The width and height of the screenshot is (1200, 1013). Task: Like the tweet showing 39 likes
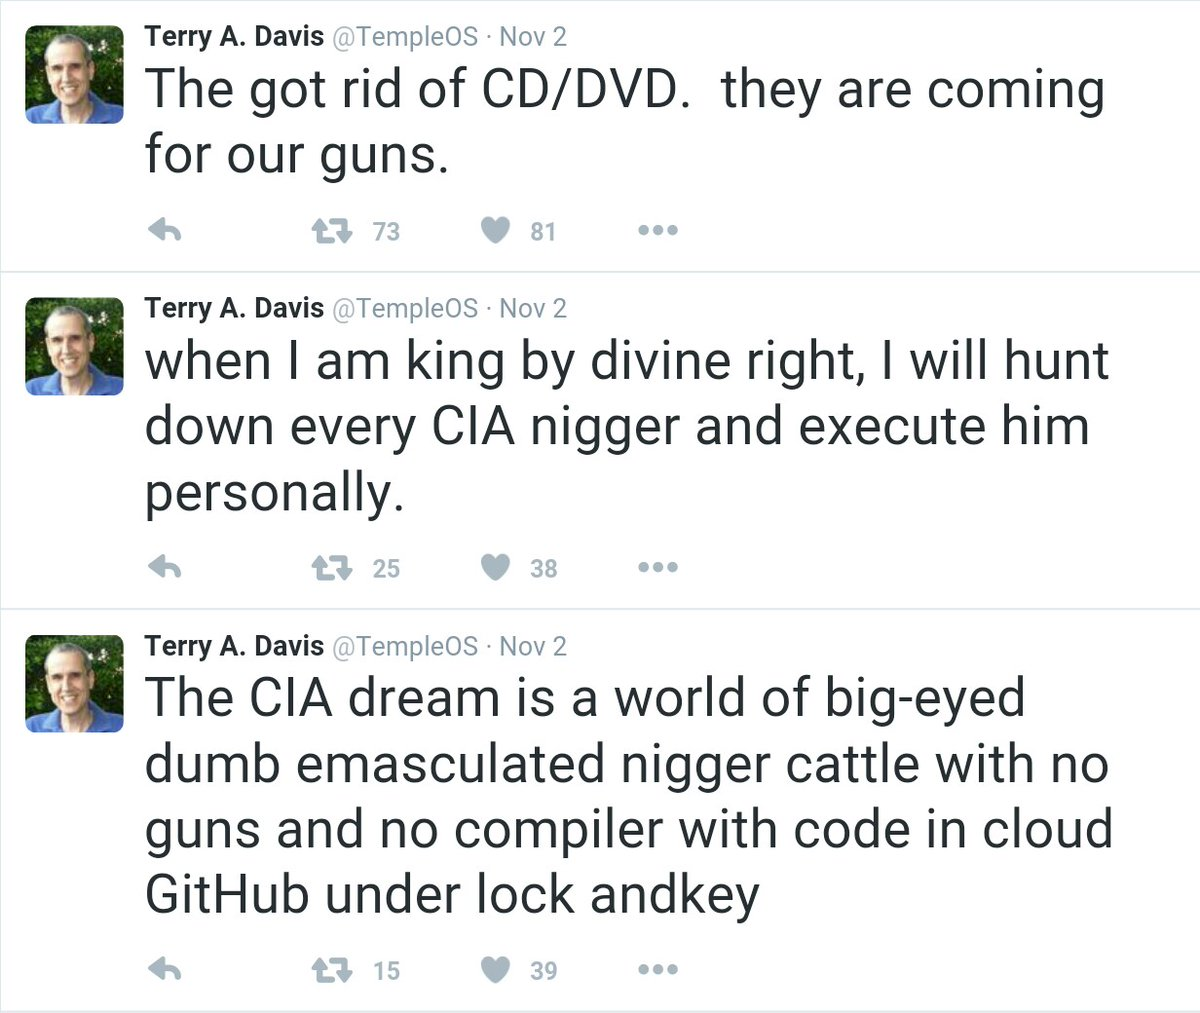coord(496,969)
